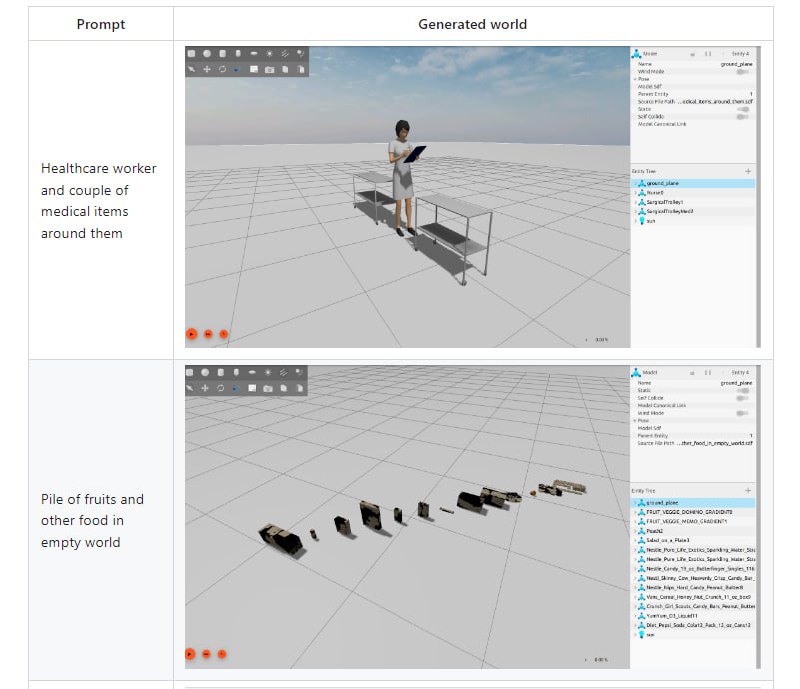
Task: Select the Sphere shape tool in top scene
Action: (207, 53)
